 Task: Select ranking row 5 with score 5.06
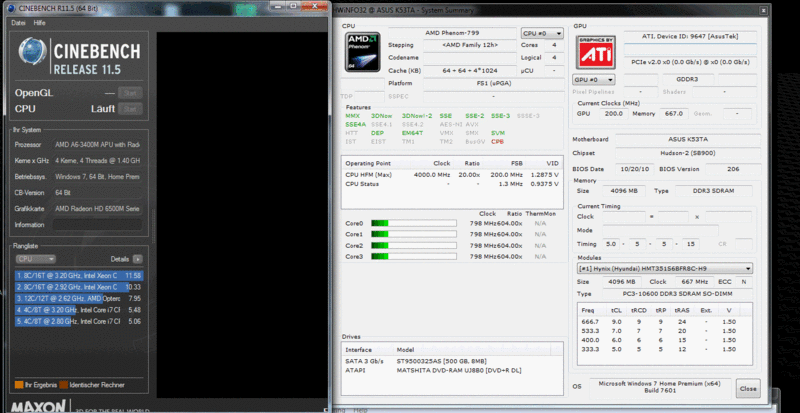[79, 321]
